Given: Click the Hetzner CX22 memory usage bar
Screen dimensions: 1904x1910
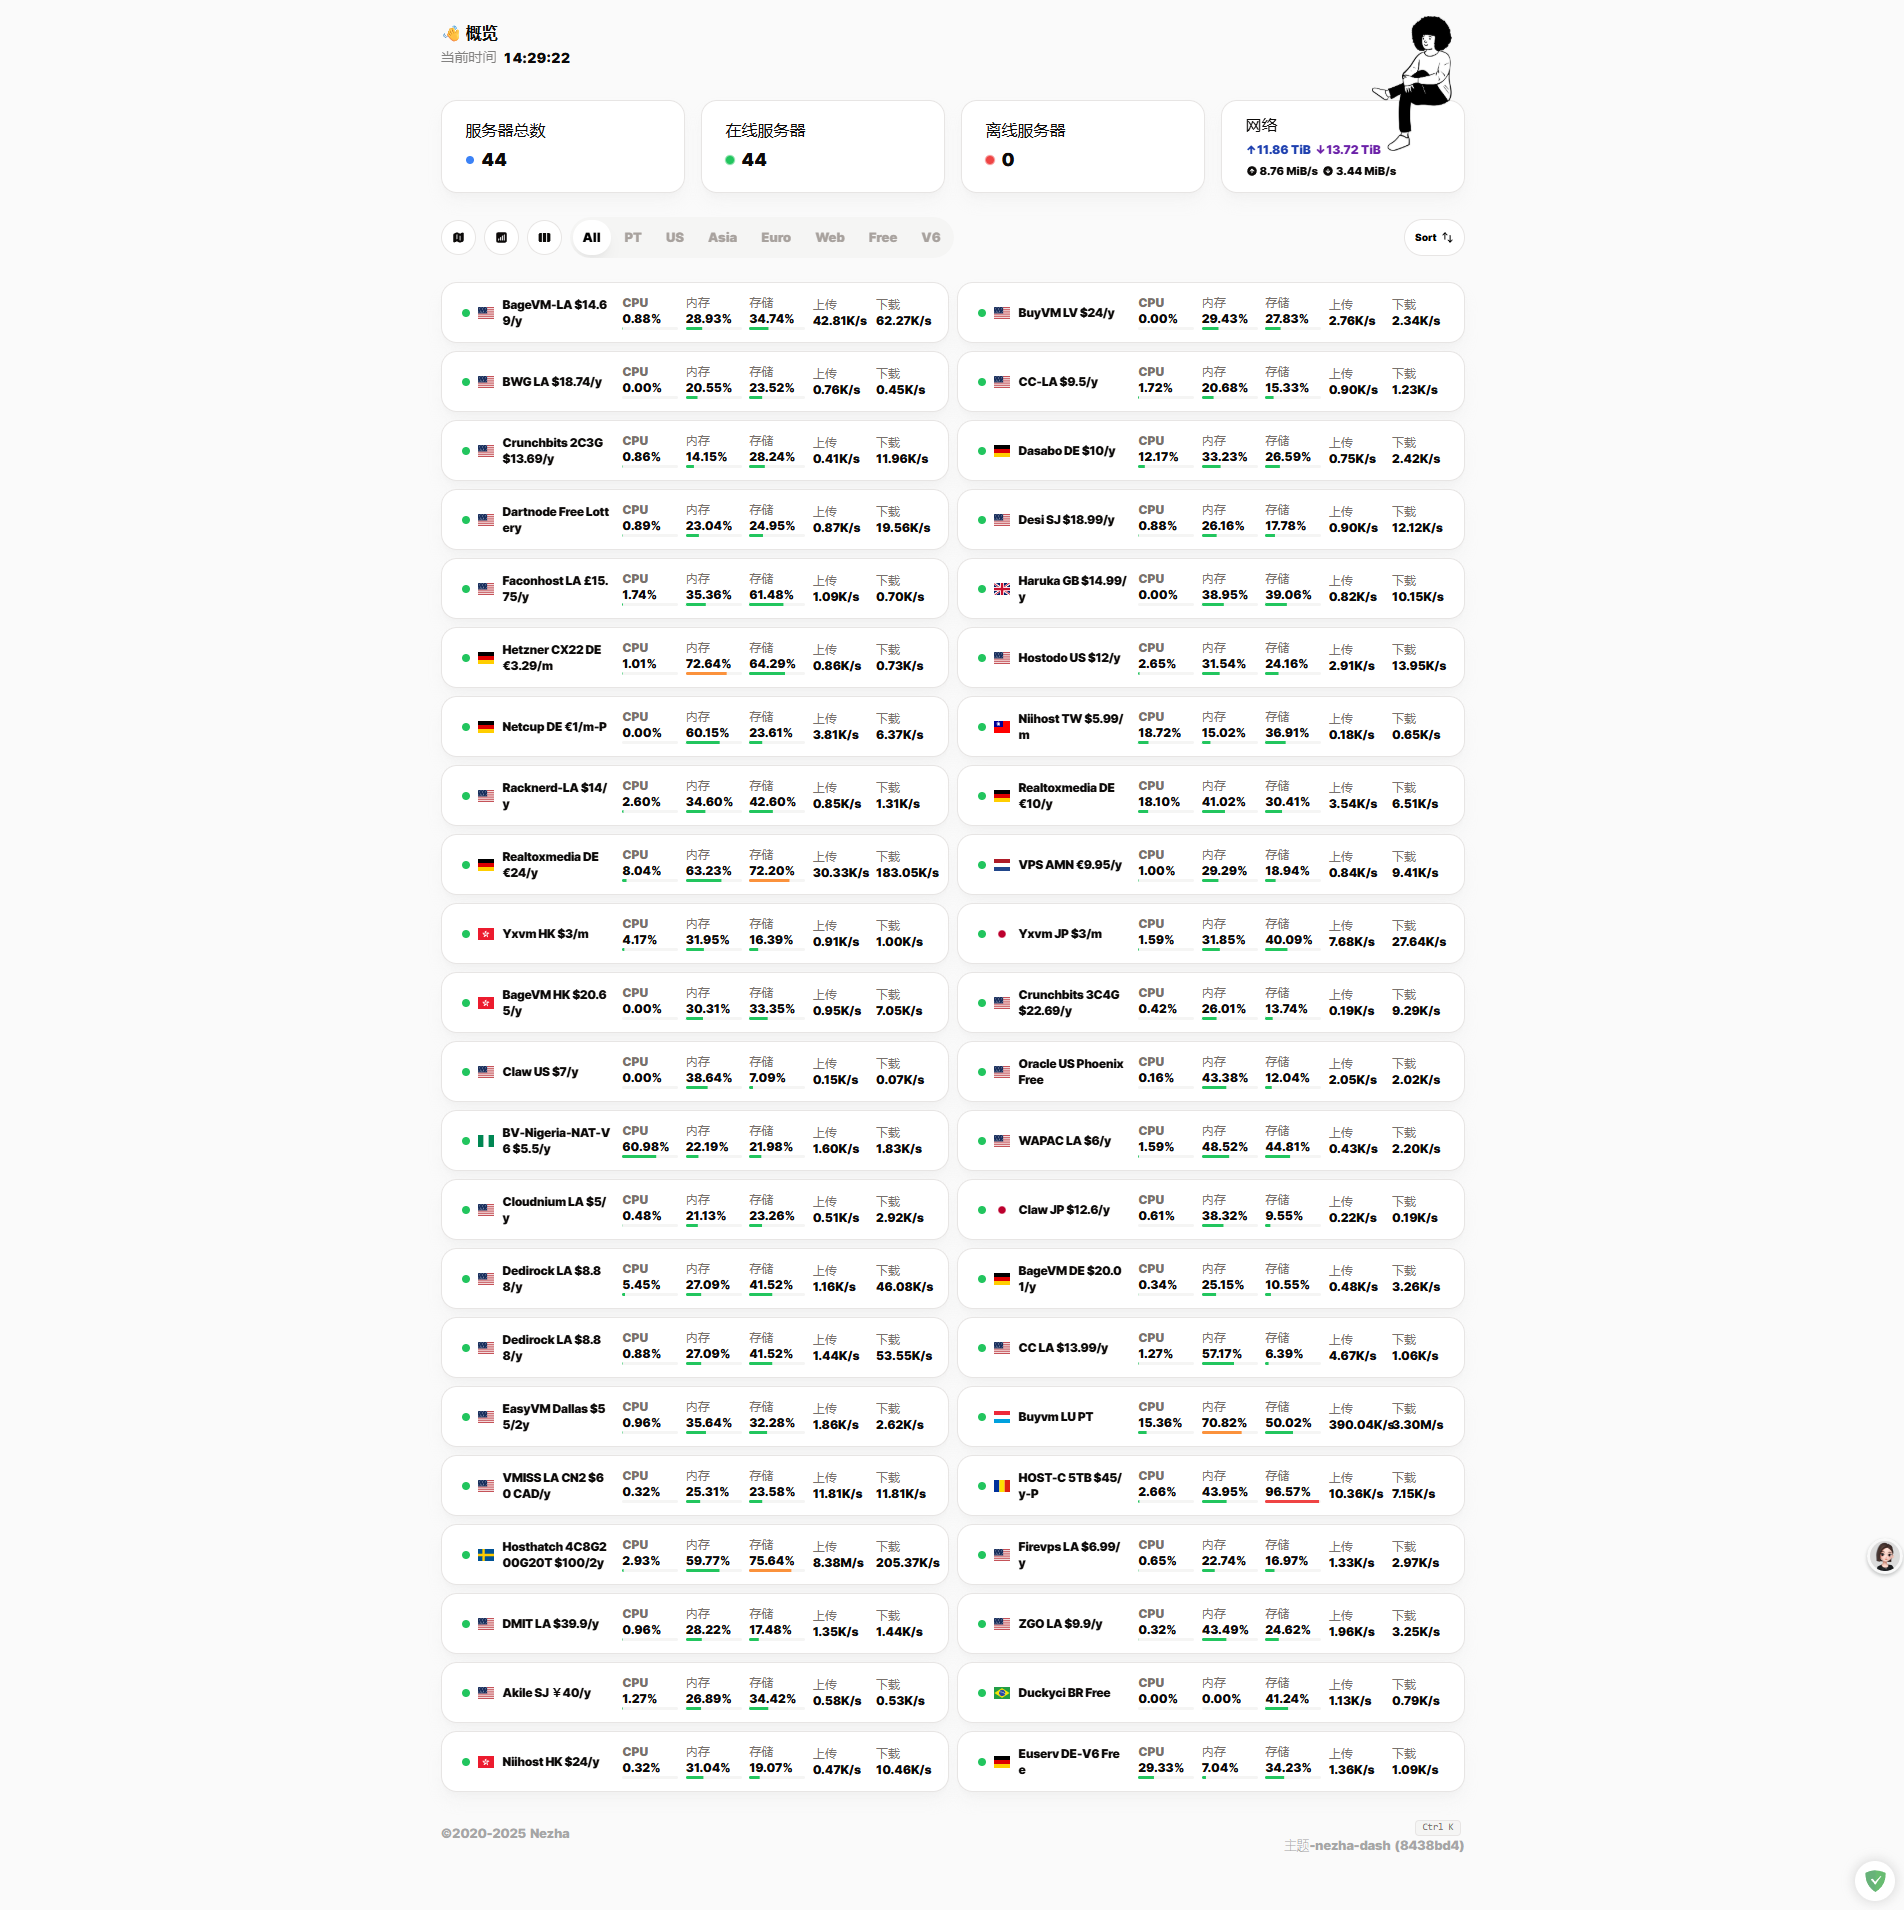Looking at the screenshot, I should click(x=713, y=673).
